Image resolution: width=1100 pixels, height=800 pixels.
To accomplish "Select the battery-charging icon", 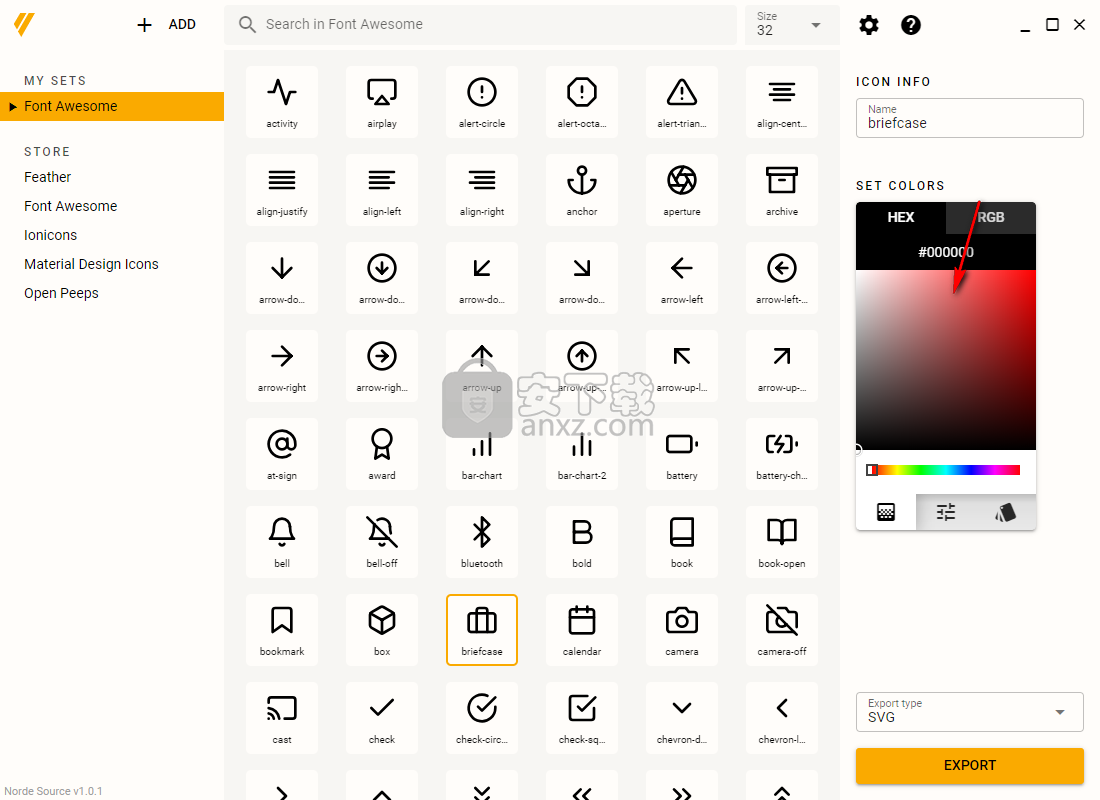I will click(782, 453).
